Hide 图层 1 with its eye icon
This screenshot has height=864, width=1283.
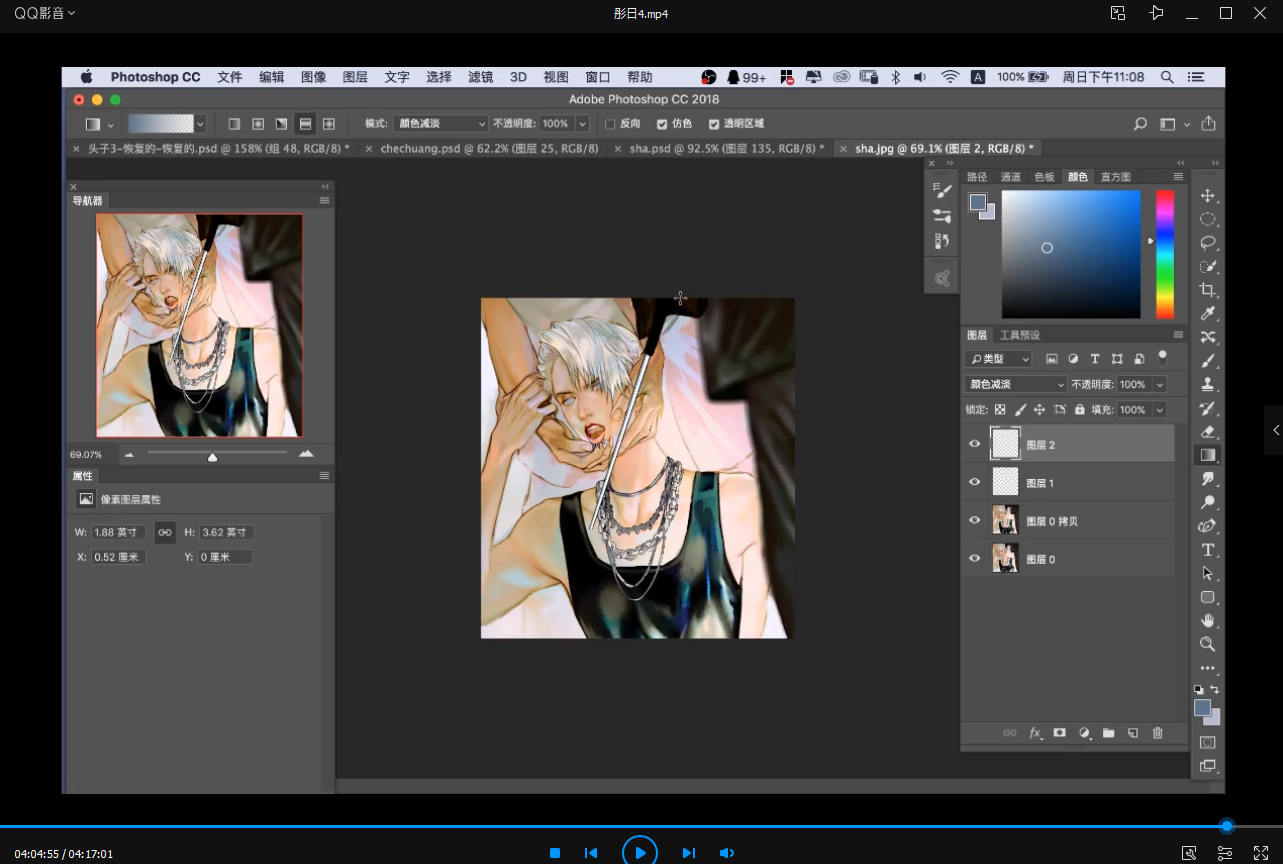[x=975, y=483]
